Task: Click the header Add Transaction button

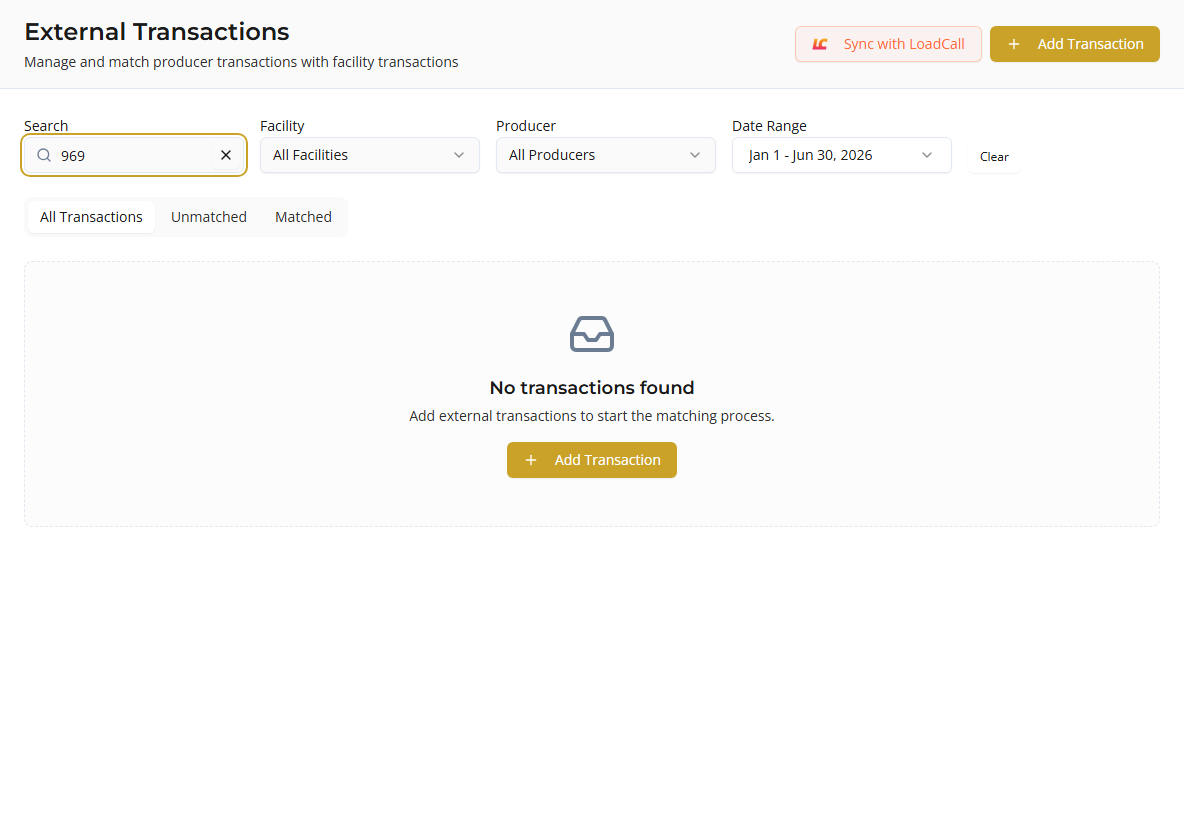Action: (x=1075, y=44)
